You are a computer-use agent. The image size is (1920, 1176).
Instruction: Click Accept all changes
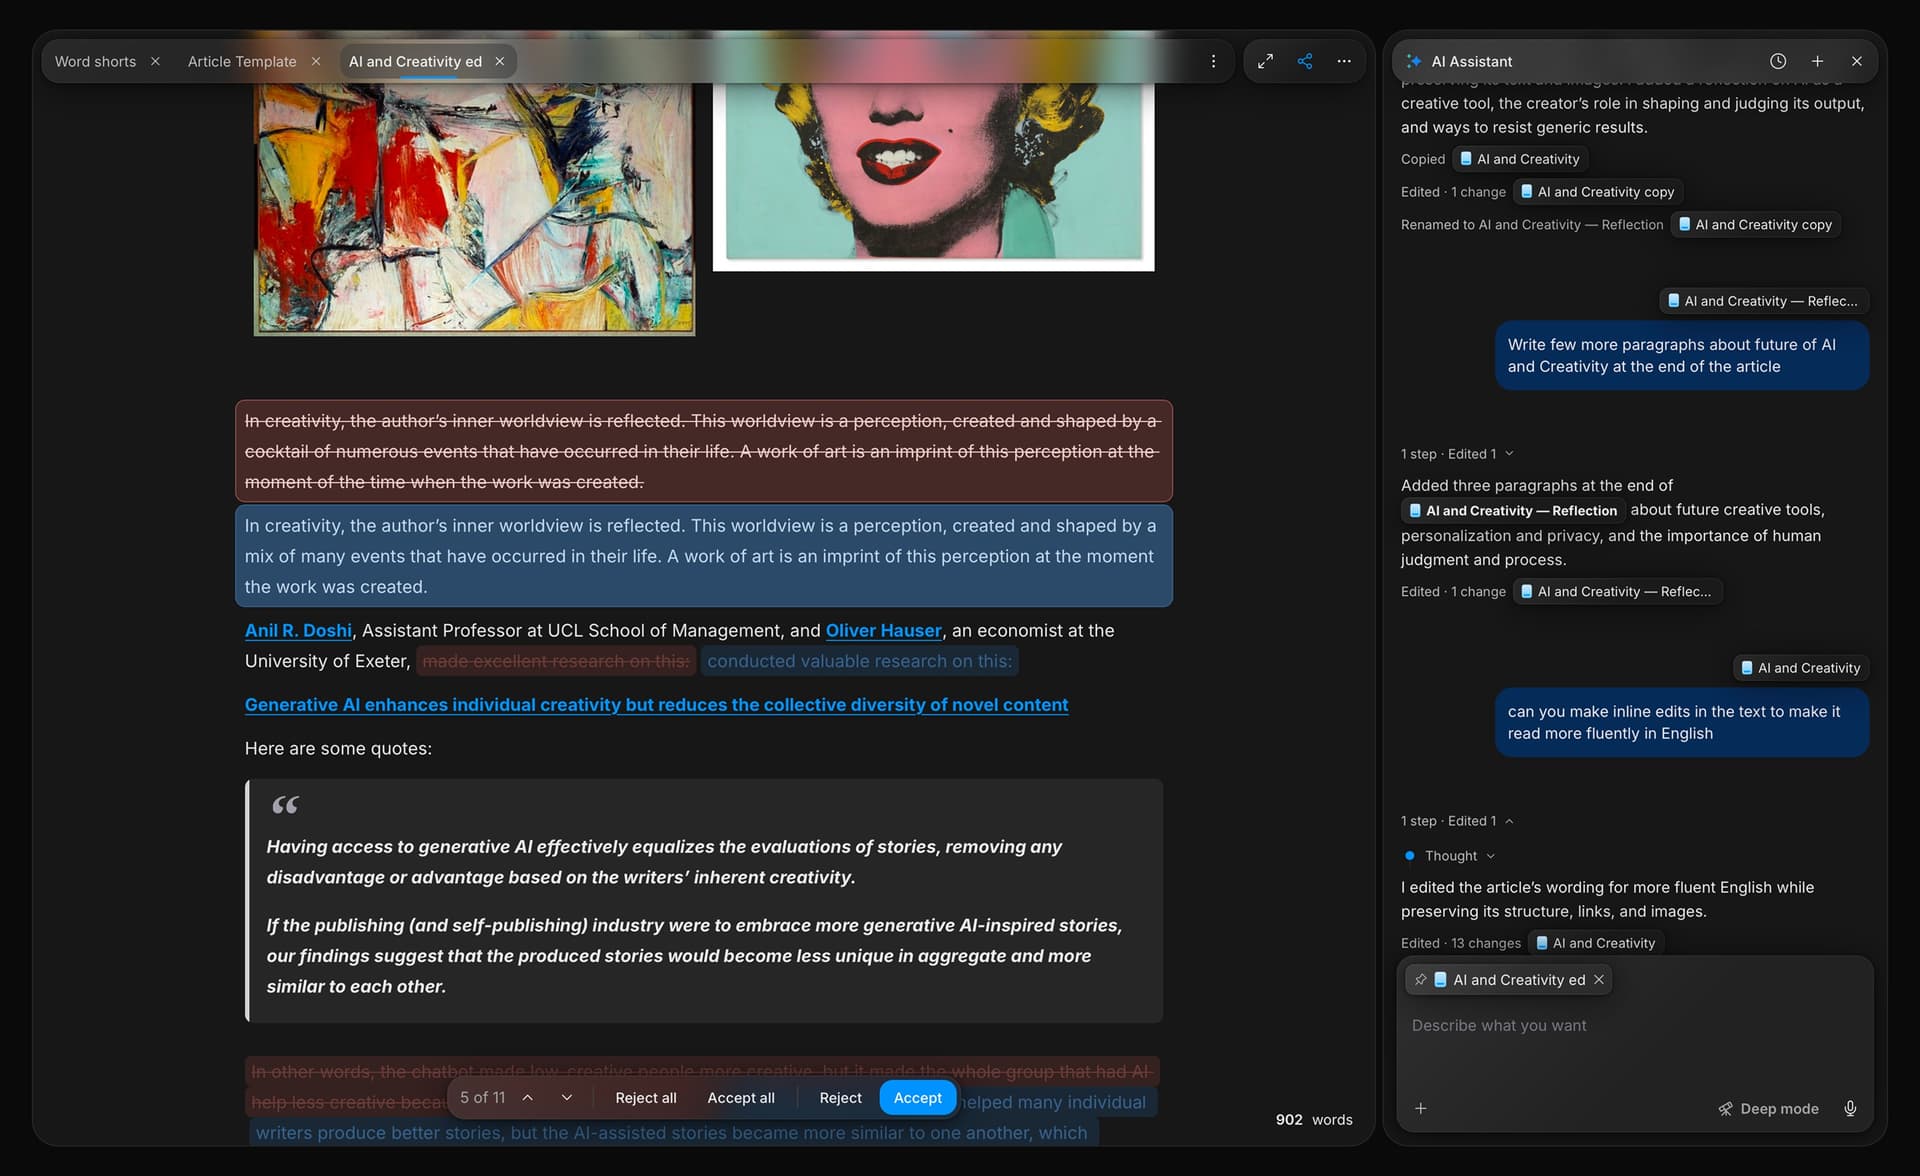click(x=741, y=1097)
